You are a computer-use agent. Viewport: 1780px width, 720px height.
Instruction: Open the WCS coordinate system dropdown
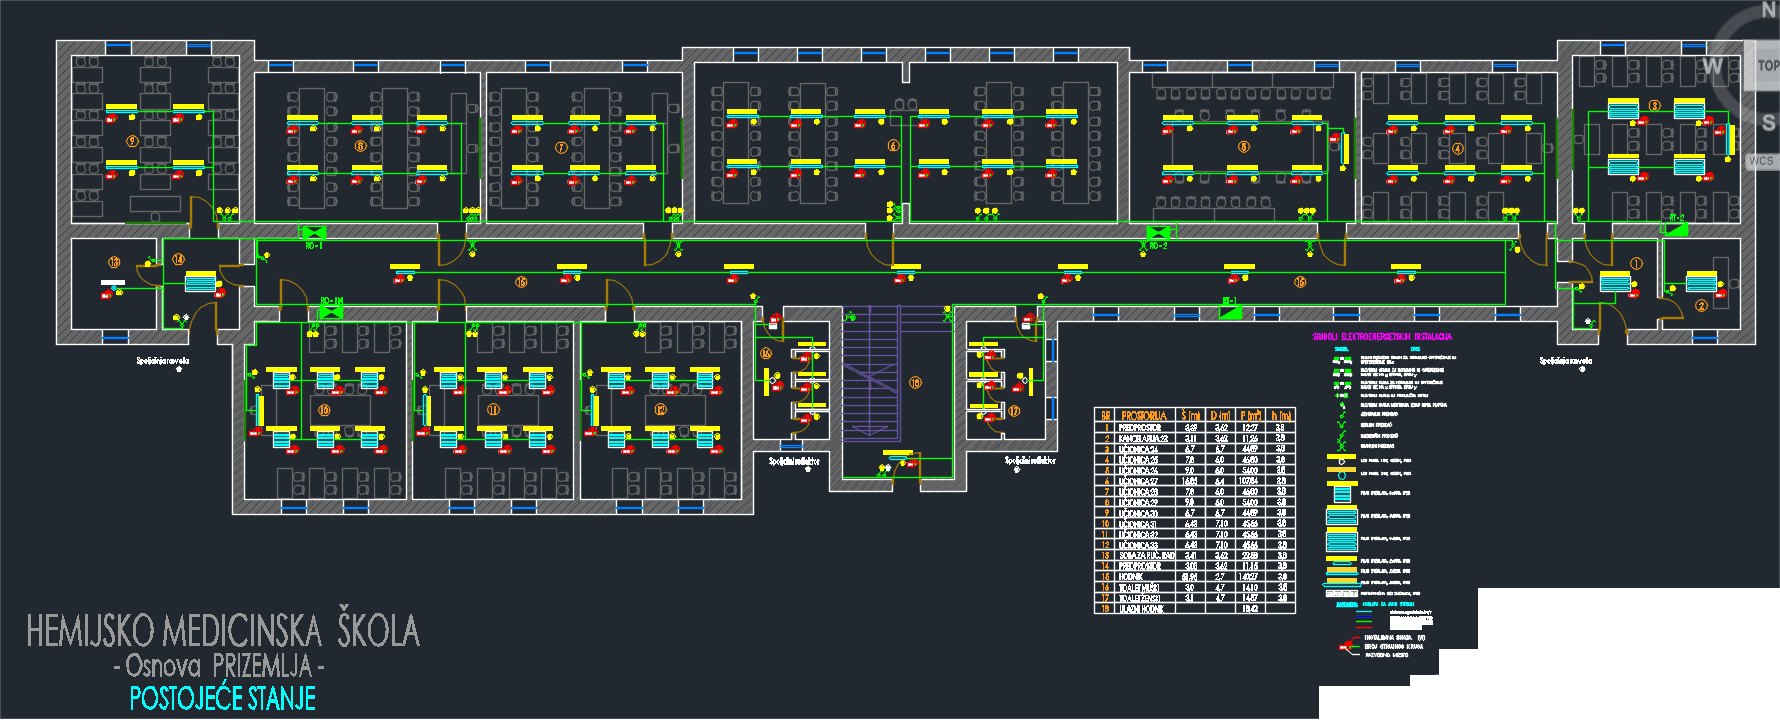click(1761, 161)
